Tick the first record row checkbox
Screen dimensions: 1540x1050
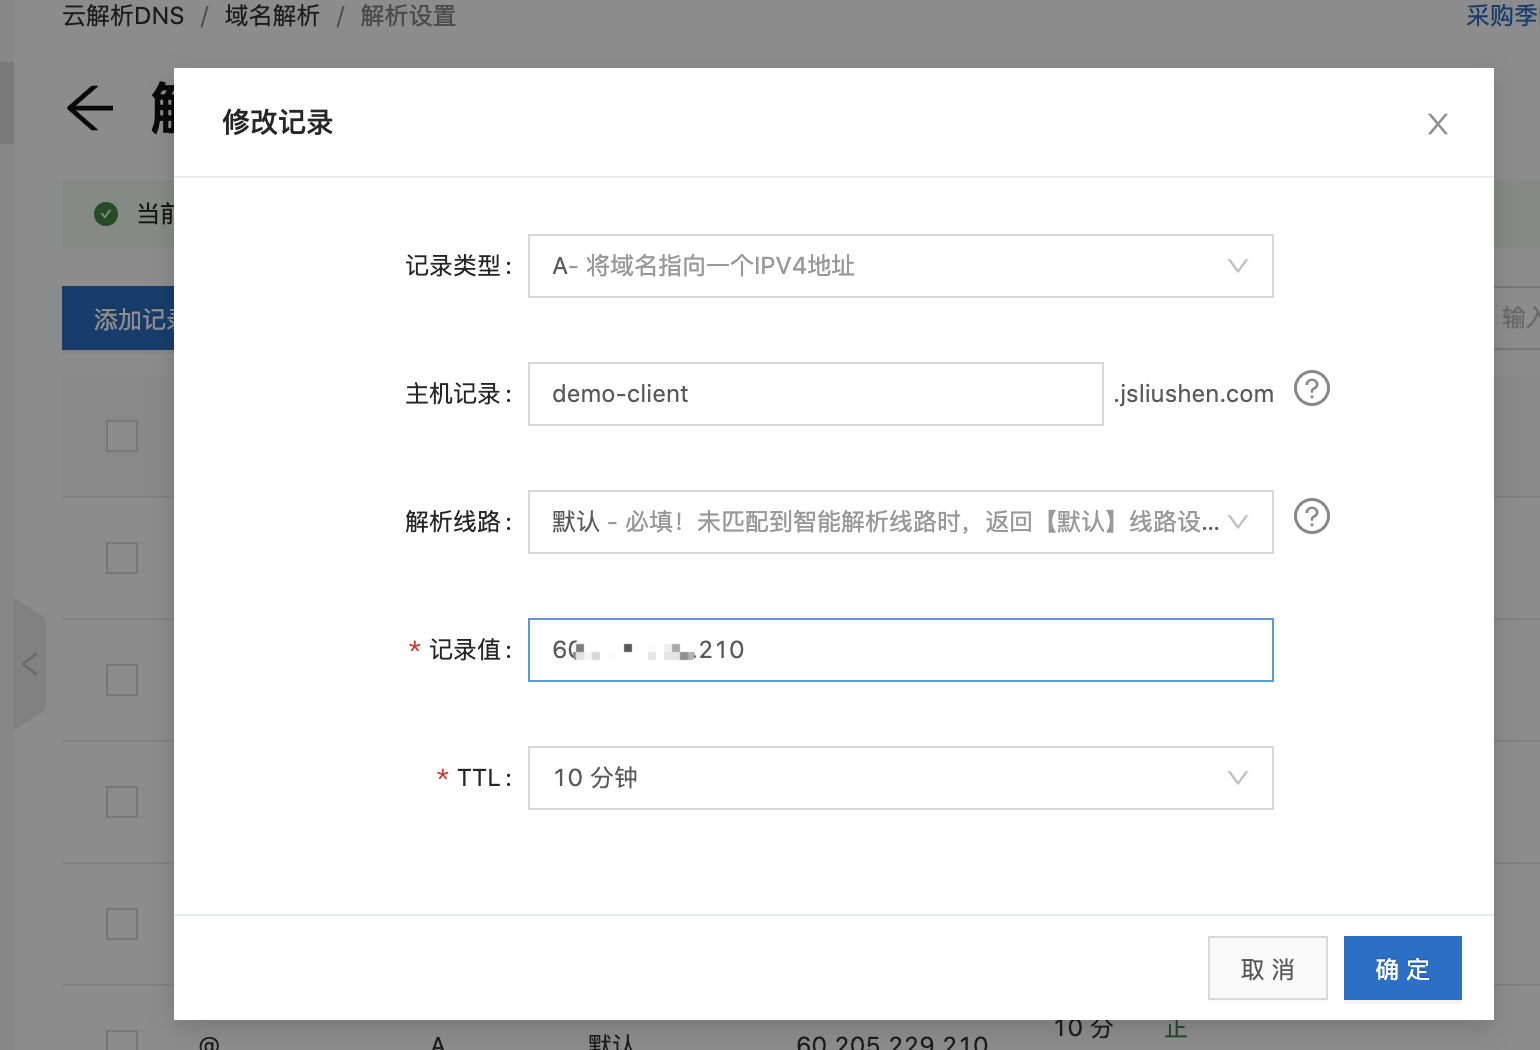tap(122, 436)
